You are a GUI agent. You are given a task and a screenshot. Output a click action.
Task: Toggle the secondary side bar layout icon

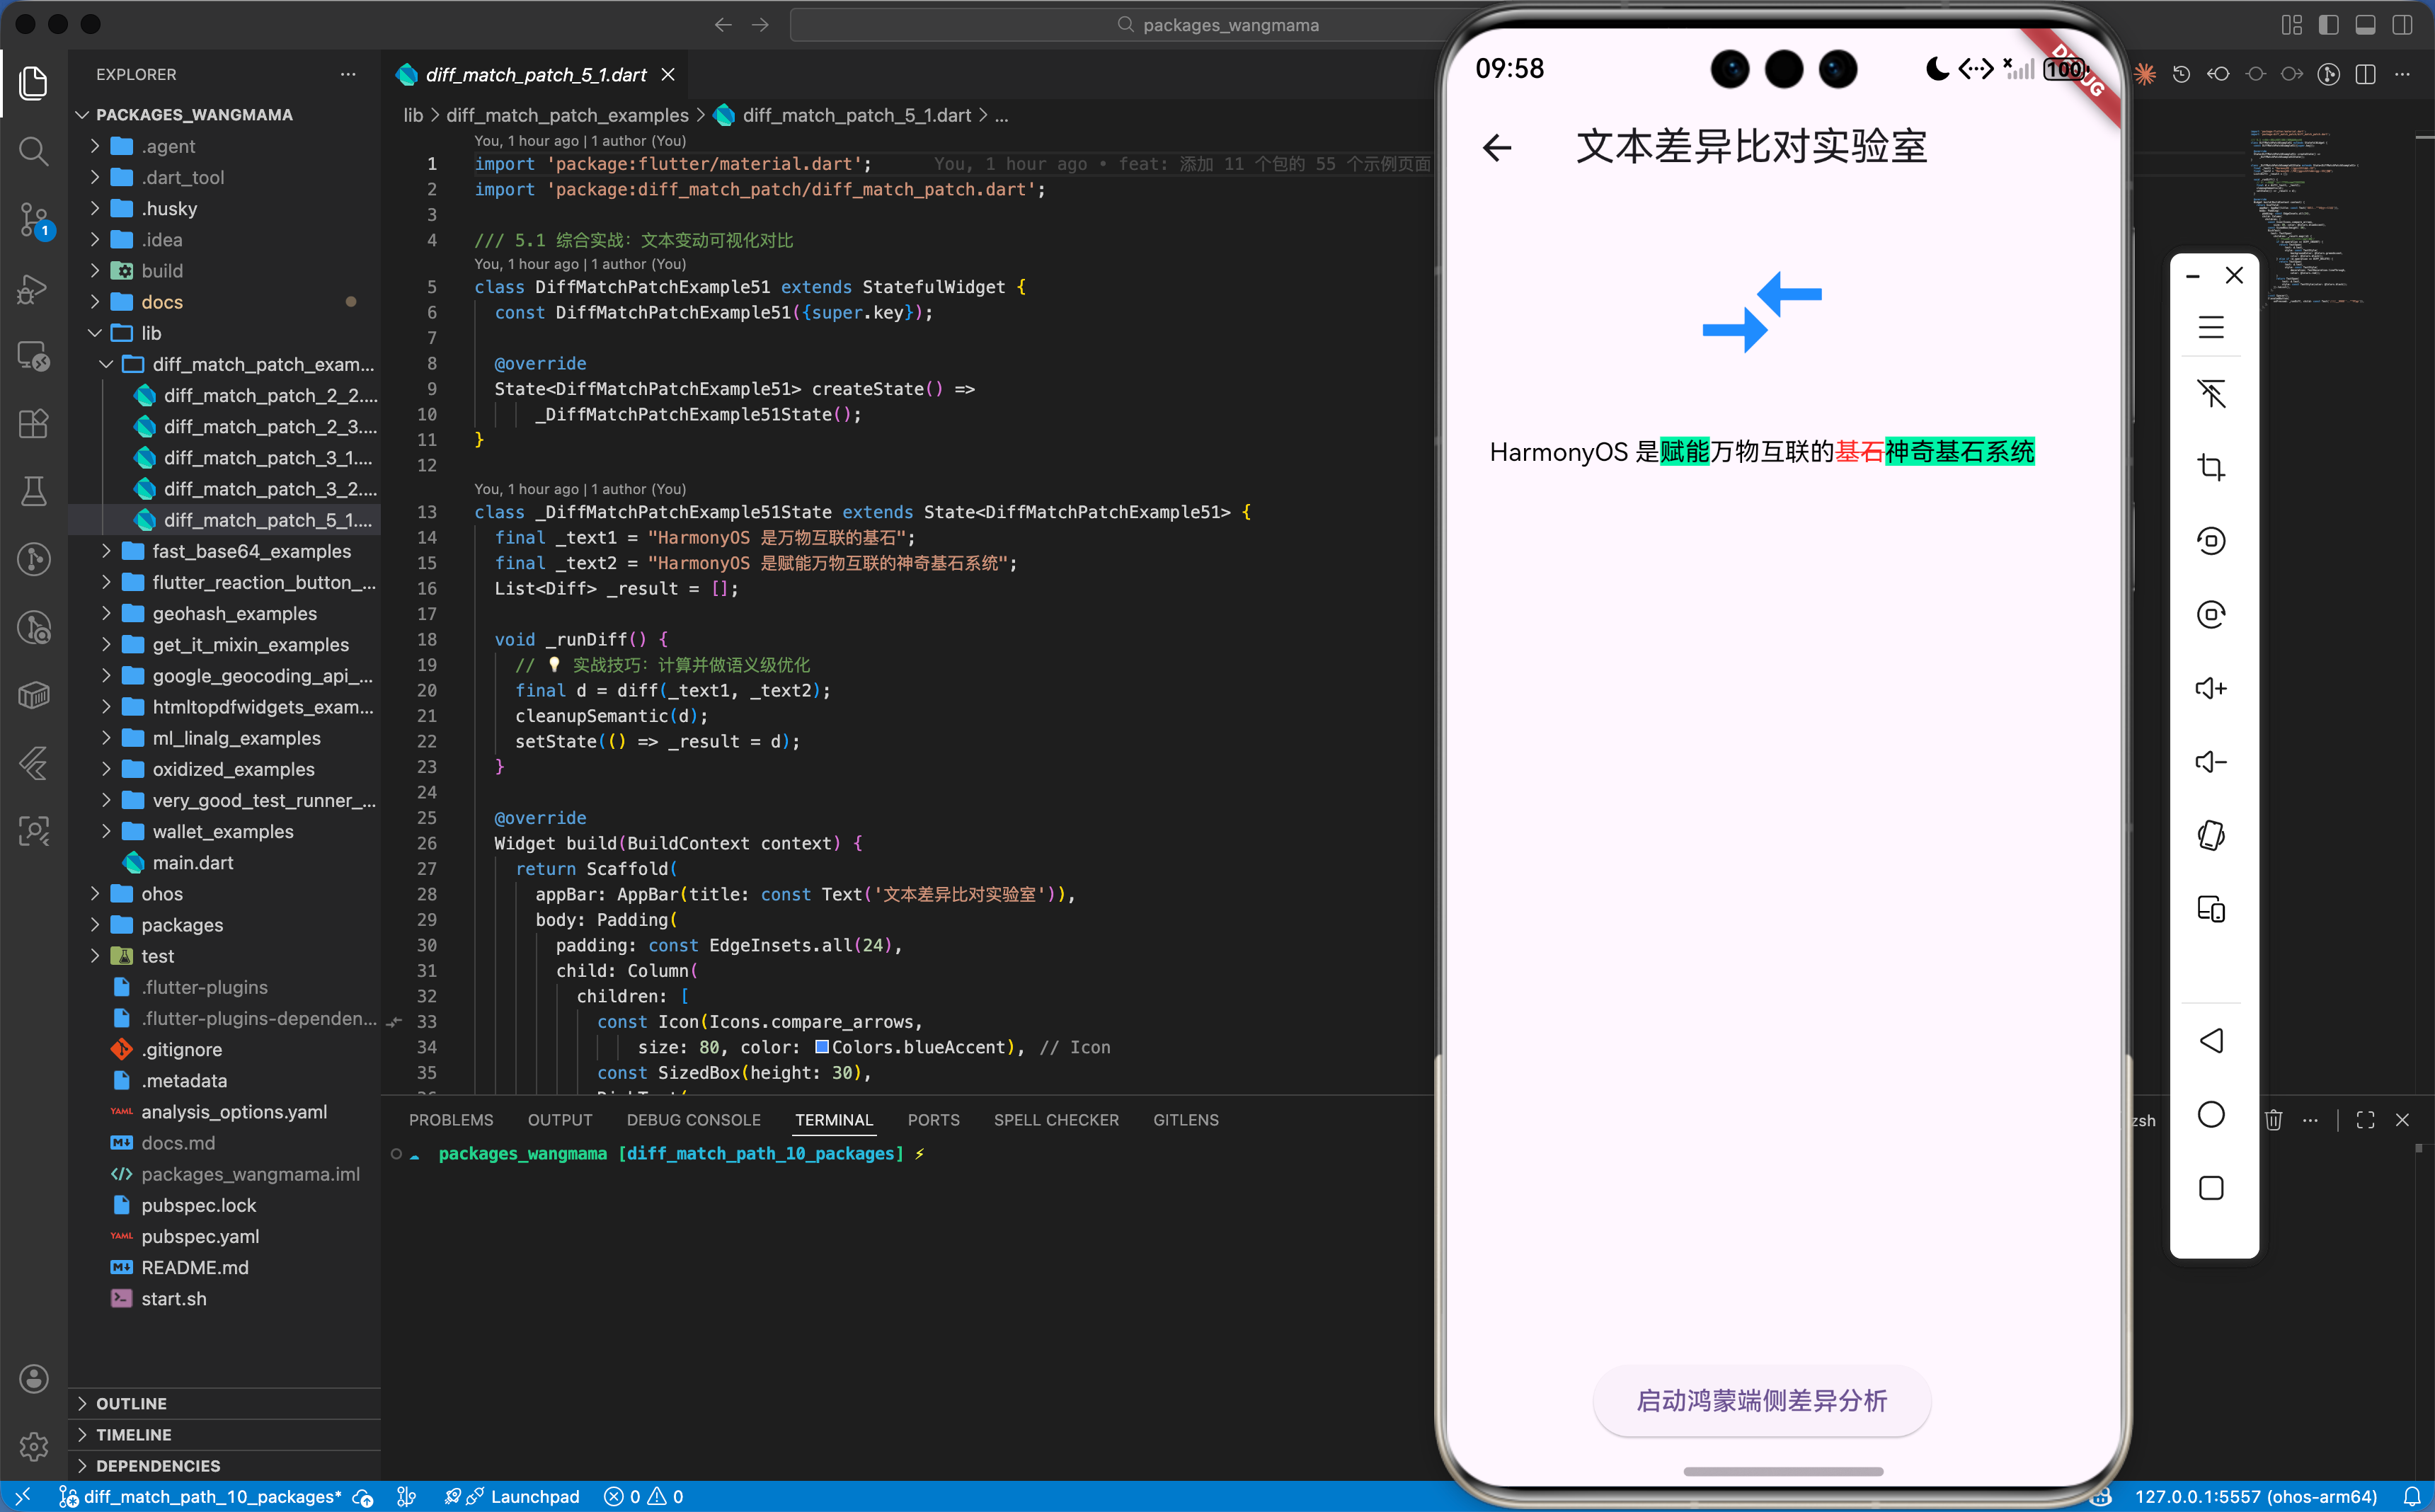click(x=2402, y=25)
